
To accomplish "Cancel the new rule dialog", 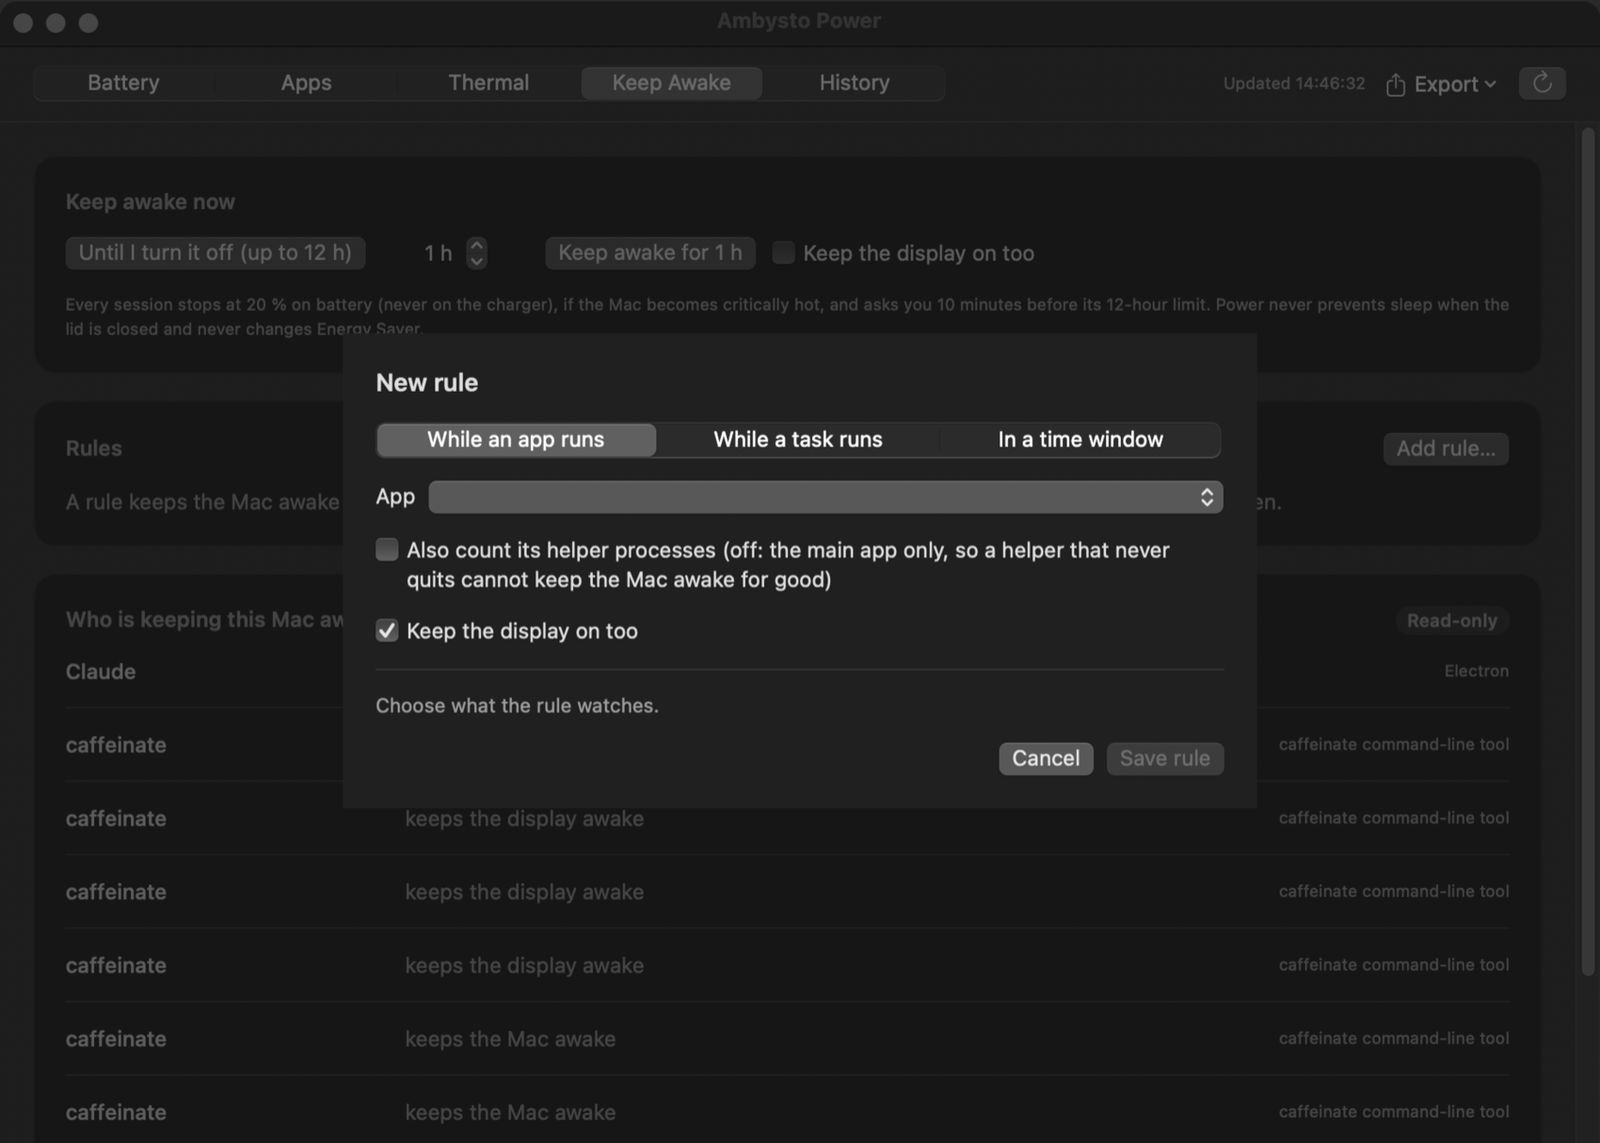I will 1045,759.
